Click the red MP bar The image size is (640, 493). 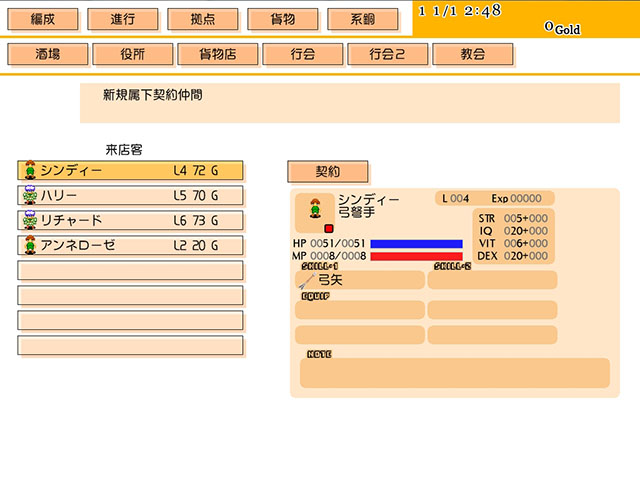pos(416,256)
